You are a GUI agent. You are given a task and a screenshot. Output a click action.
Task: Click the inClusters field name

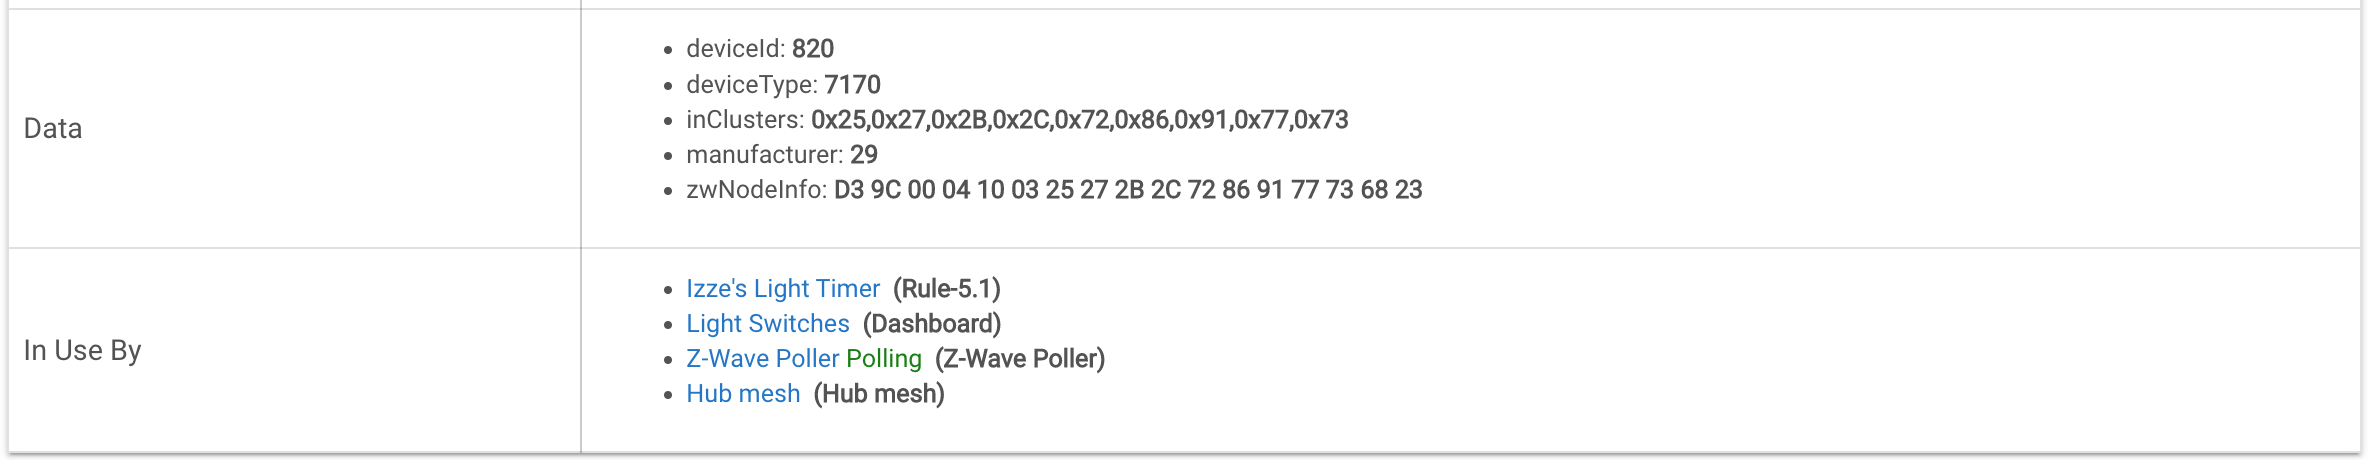[745, 120]
